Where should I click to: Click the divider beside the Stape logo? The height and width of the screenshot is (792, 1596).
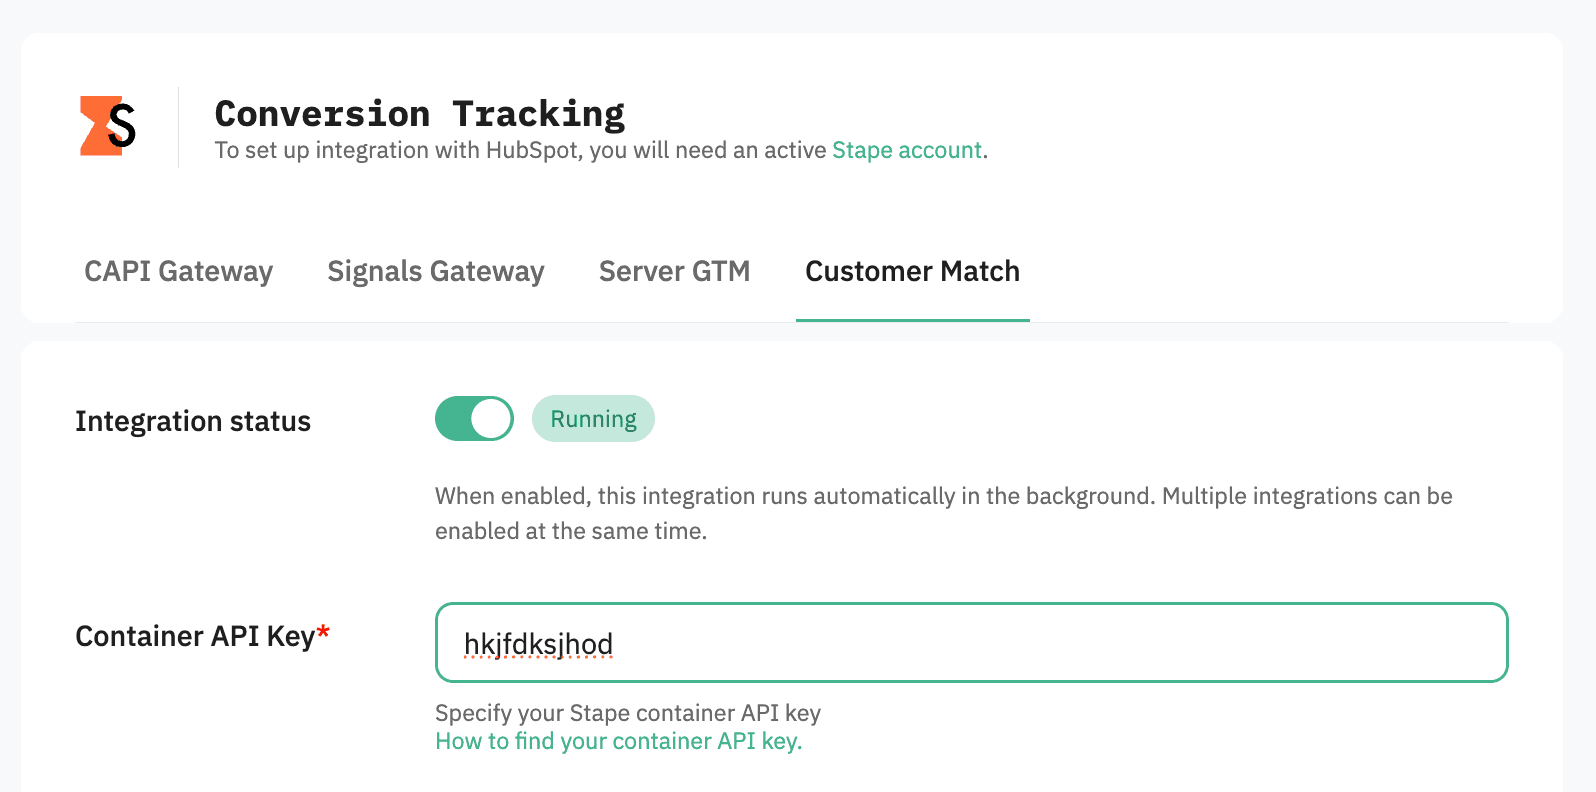coord(178,127)
